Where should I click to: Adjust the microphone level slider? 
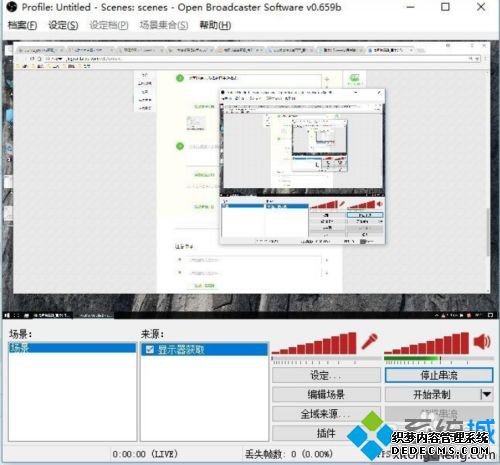click(326, 359)
